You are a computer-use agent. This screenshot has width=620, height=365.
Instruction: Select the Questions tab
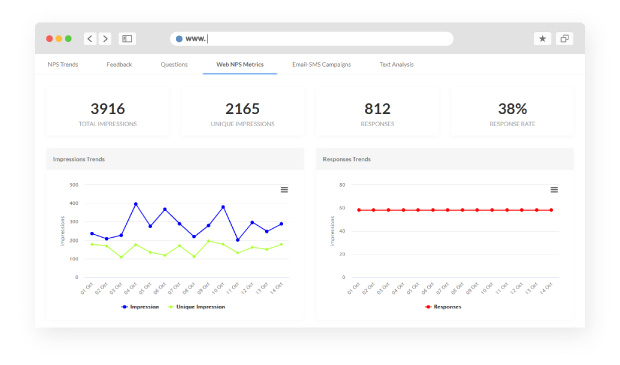pos(174,64)
